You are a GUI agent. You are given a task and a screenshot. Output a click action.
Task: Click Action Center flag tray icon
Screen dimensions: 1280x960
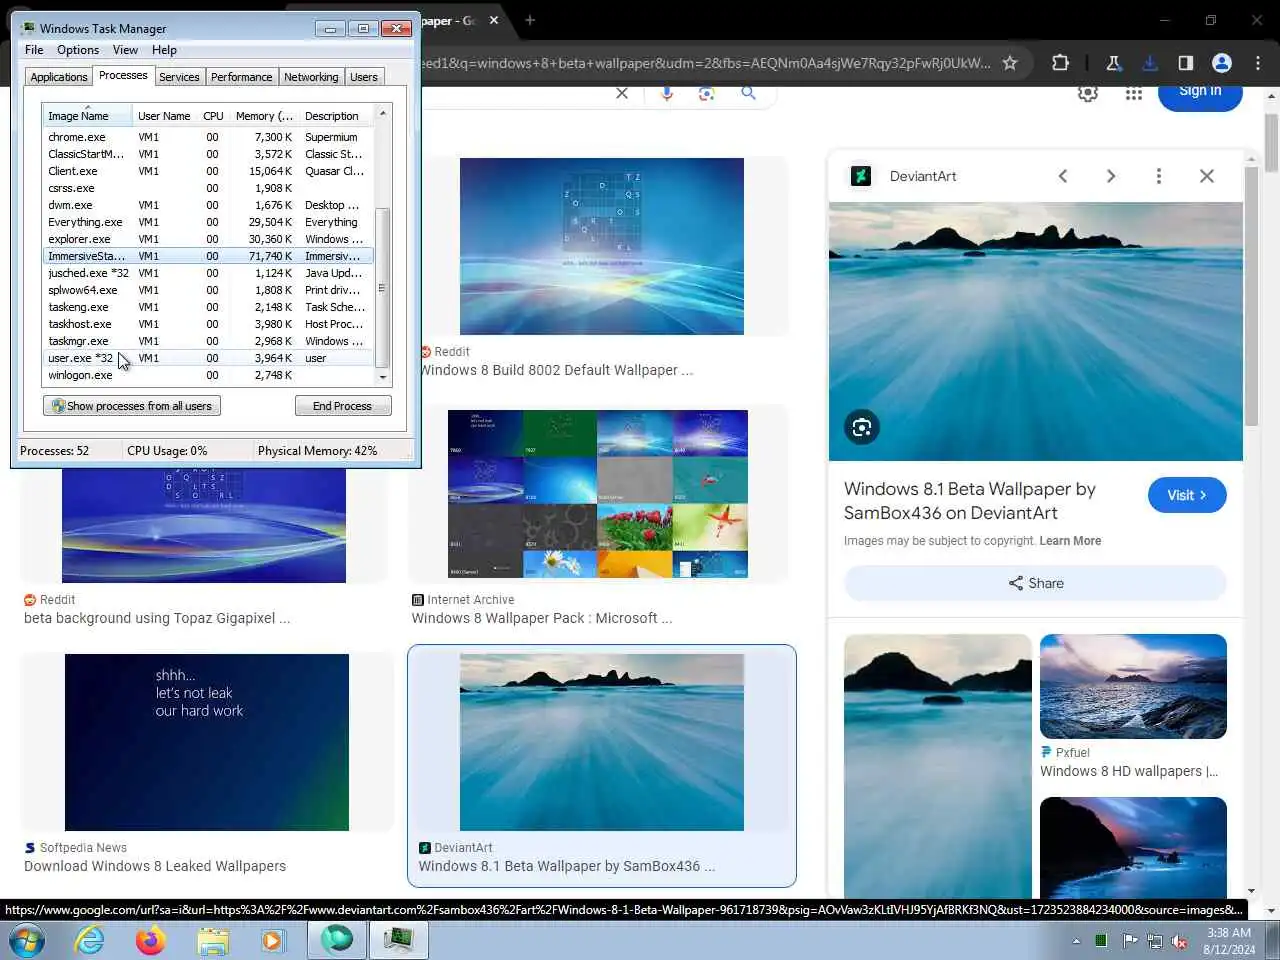point(1130,941)
